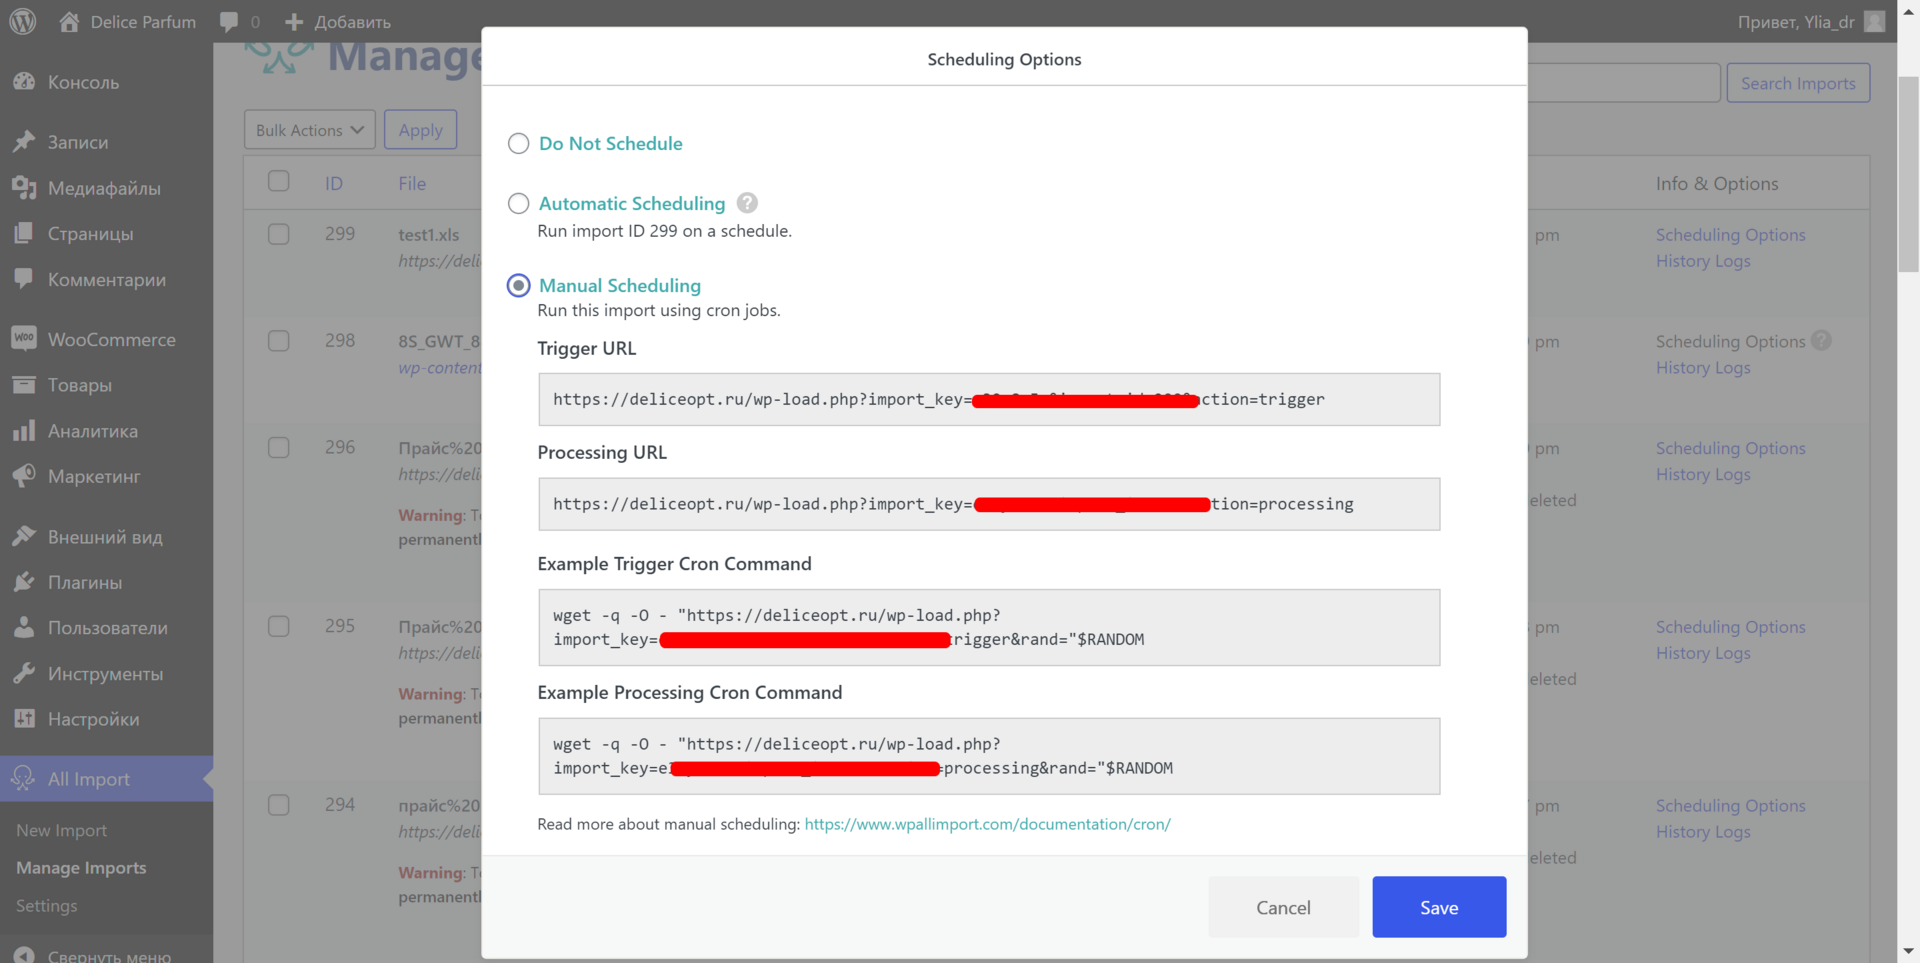This screenshot has height=963, width=1920.
Task: Open the wpallimport cron documentation link
Action: 987,824
